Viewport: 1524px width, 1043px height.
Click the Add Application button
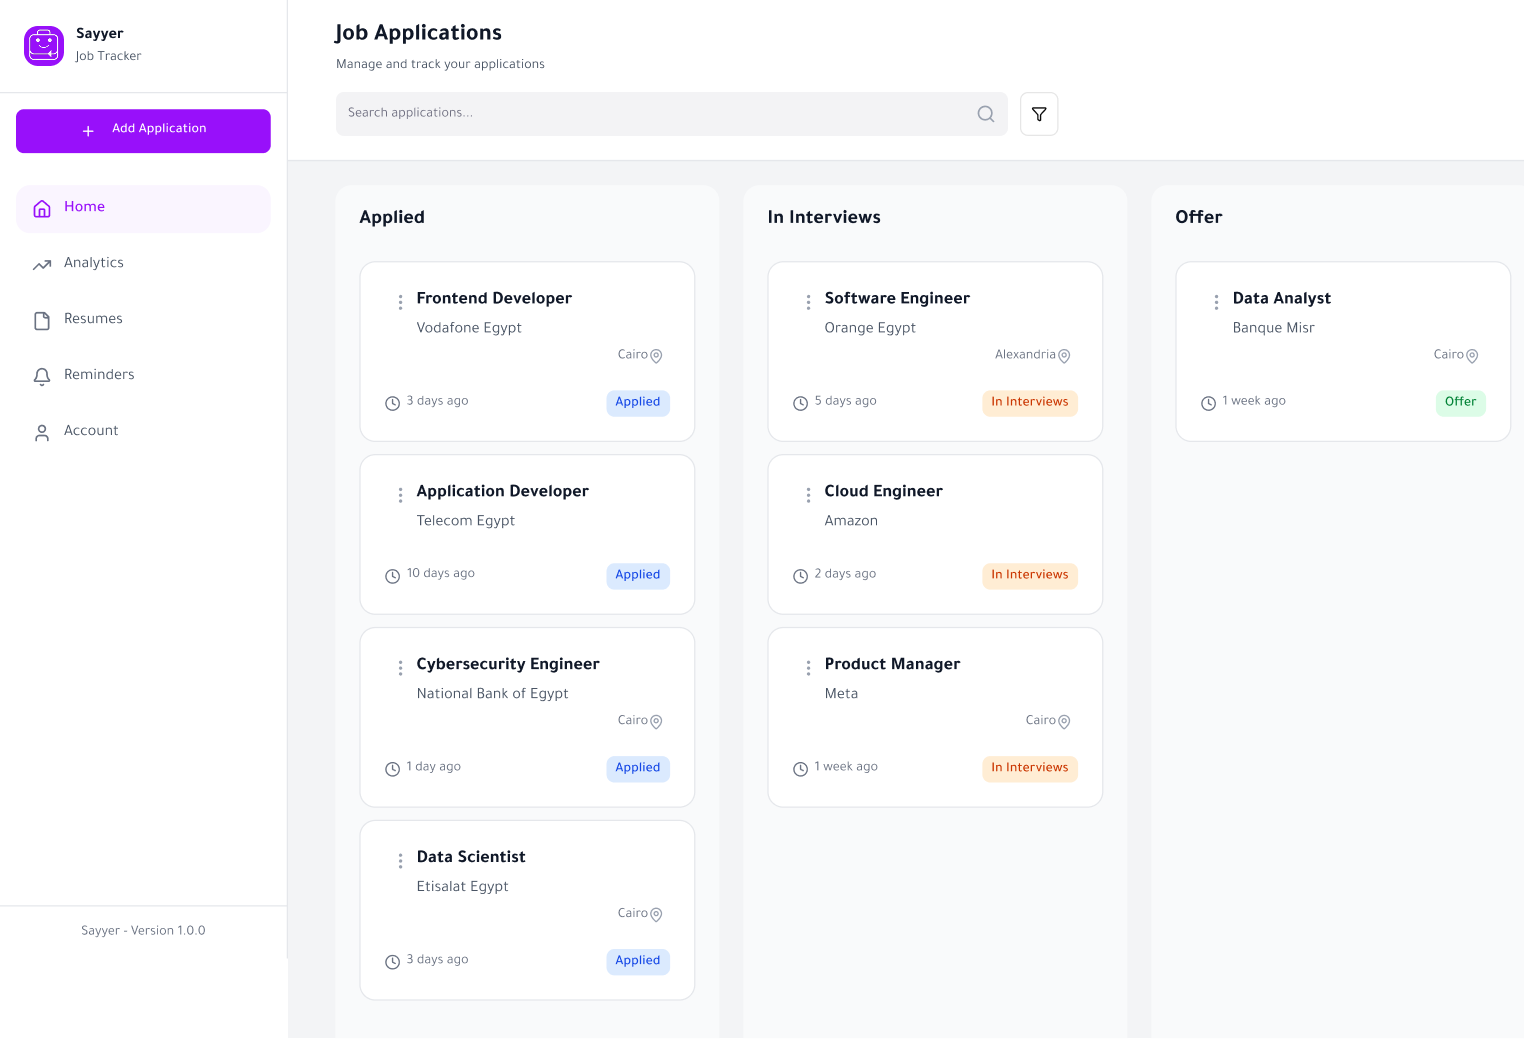point(143,131)
